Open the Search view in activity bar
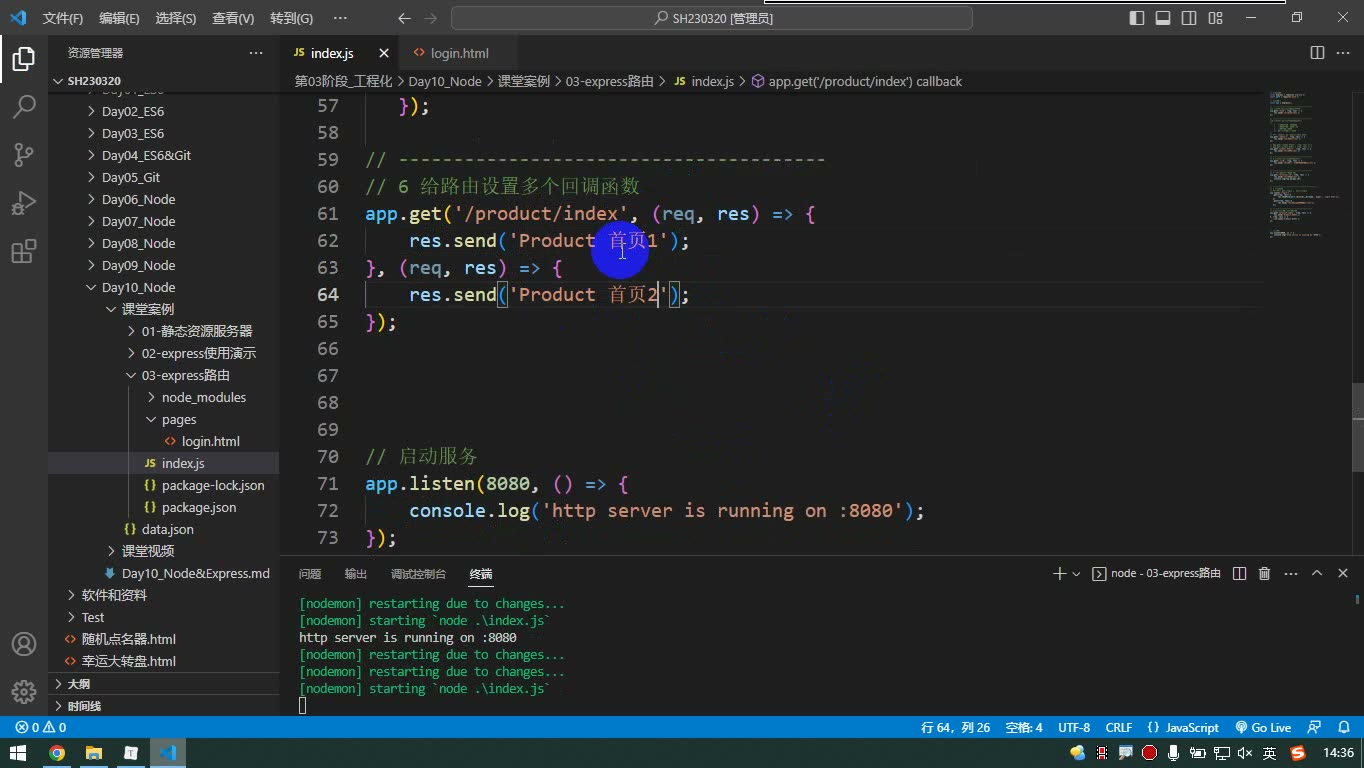 pyautogui.click(x=24, y=106)
